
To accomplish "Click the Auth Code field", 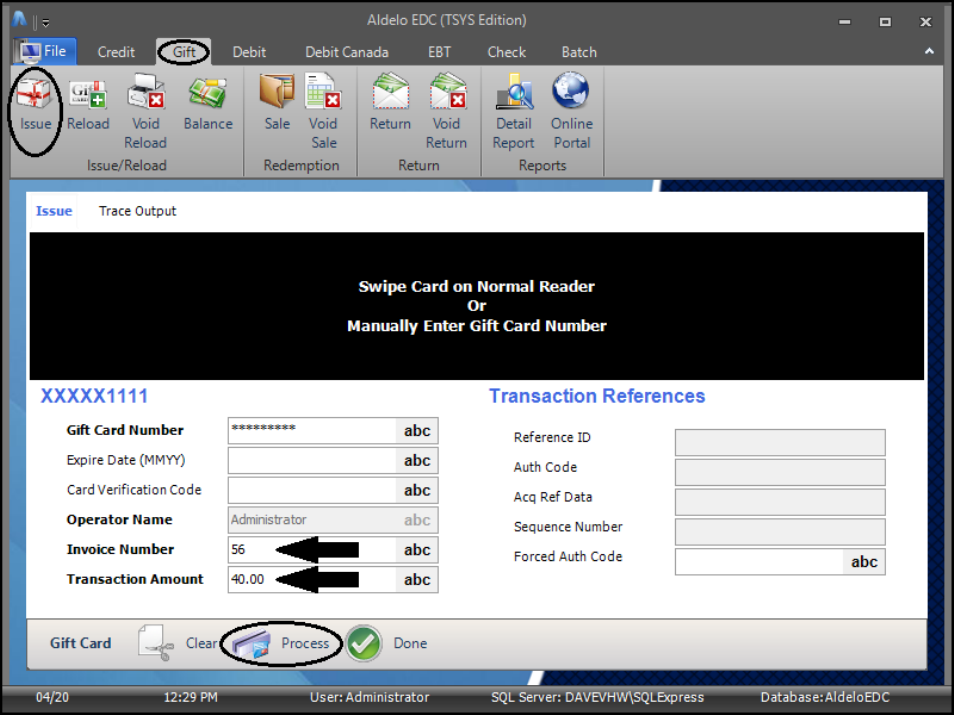I will 780,472.
